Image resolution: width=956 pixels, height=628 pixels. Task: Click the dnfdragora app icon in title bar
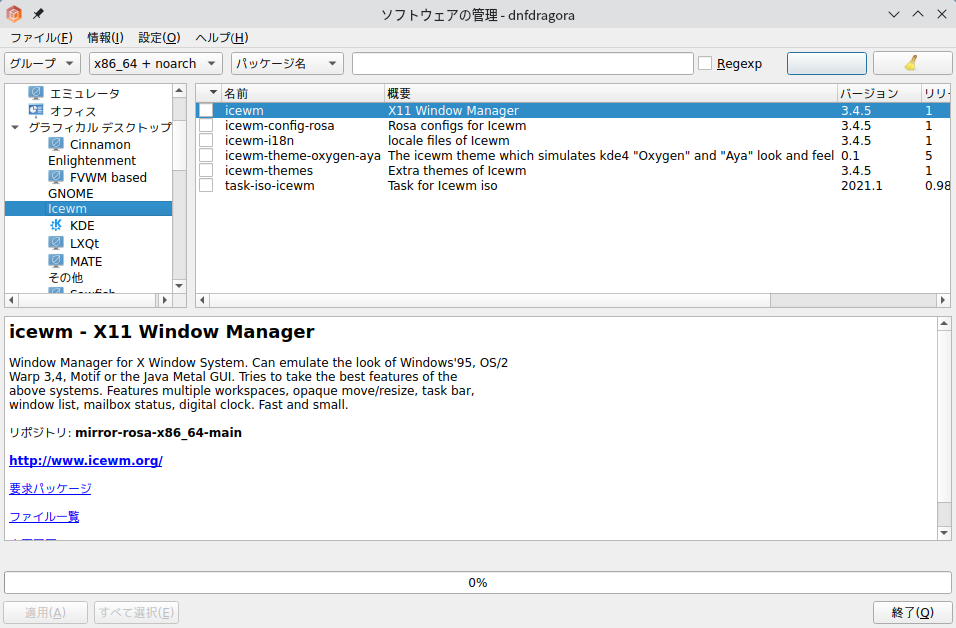13,13
